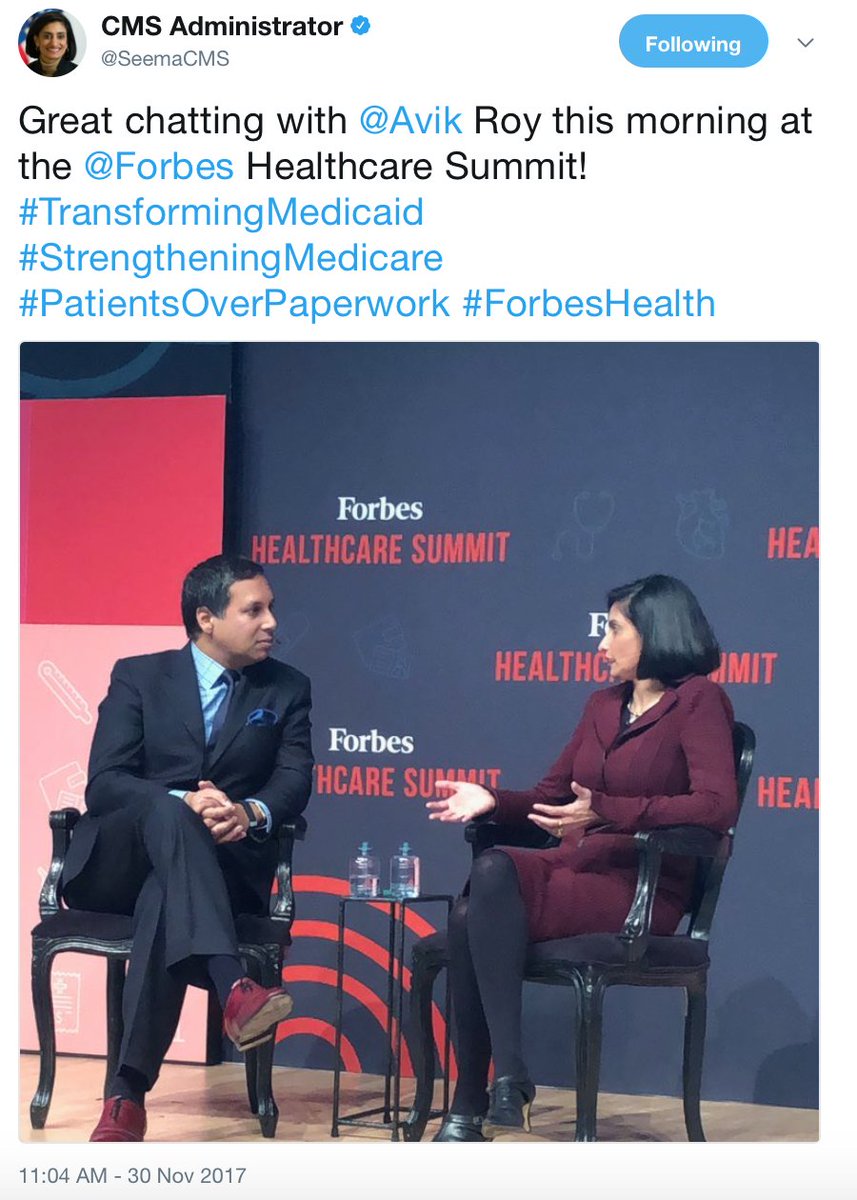Enlarge the Forbes Healthcare Summit photo
Viewport: 857px width, 1200px height.
tap(419, 742)
